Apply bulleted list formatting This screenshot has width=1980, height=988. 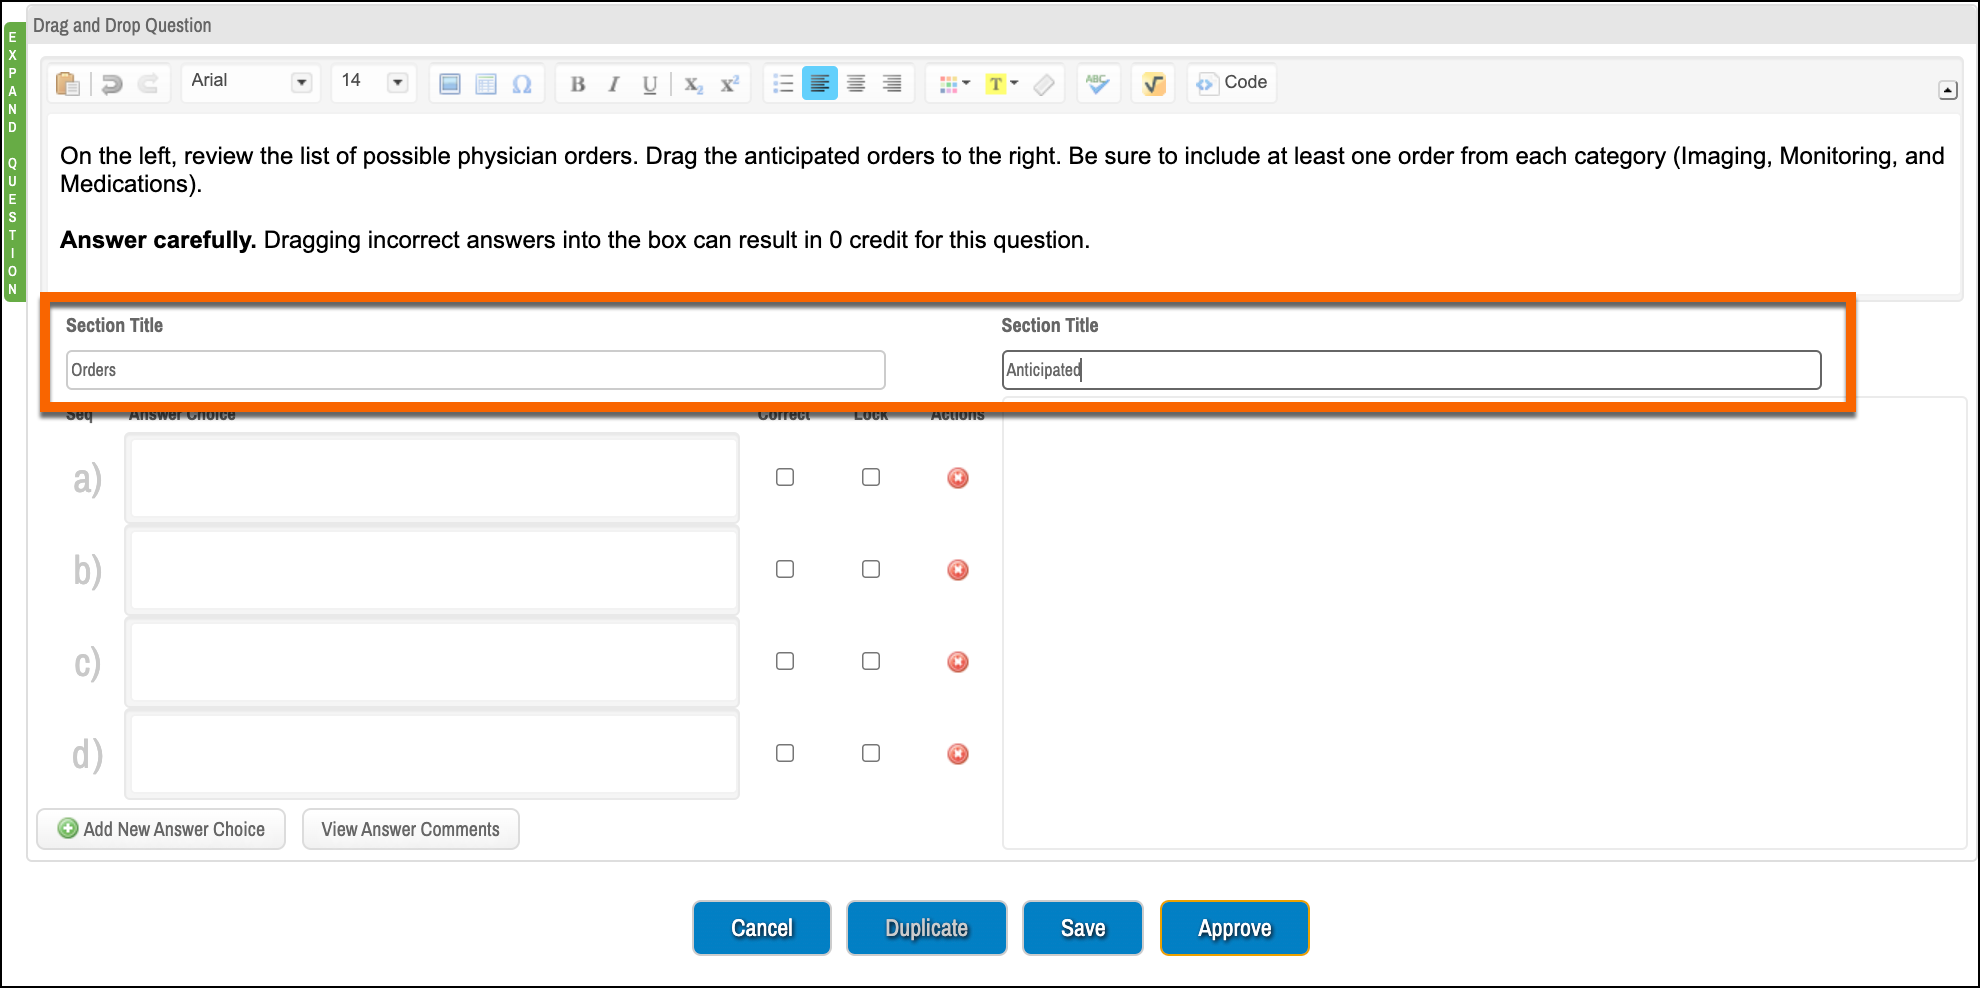pyautogui.click(x=783, y=84)
